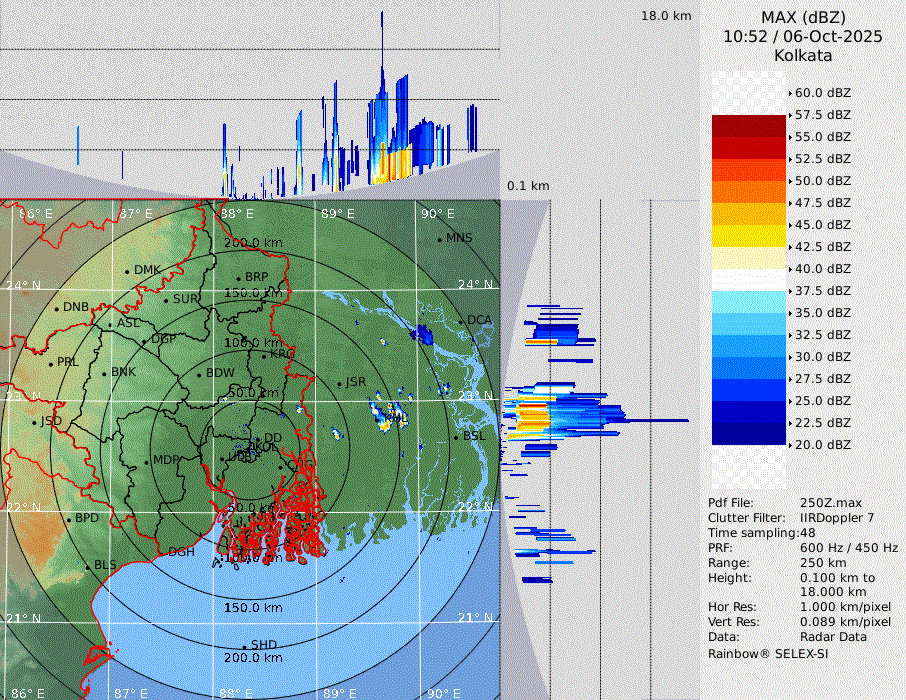906x700 pixels.
Task: Click the Rainbow SELEX-SI text
Action: click(768, 653)
